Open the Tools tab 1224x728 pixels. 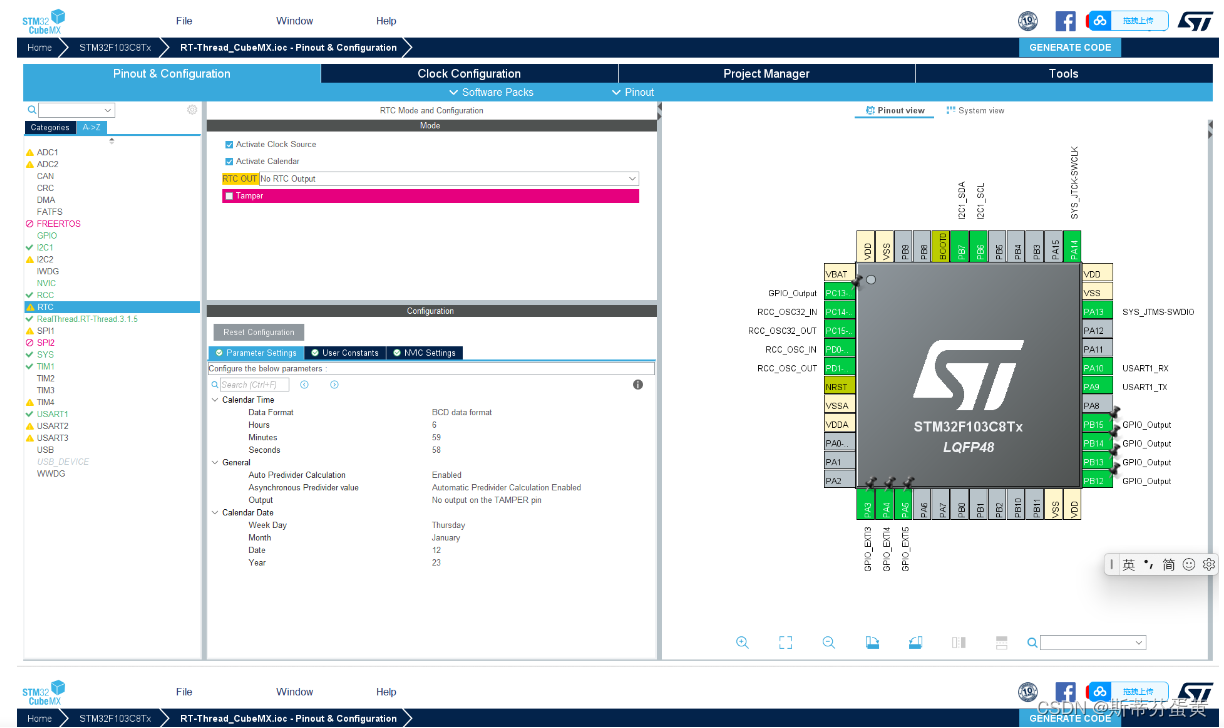pos(1063,74)
